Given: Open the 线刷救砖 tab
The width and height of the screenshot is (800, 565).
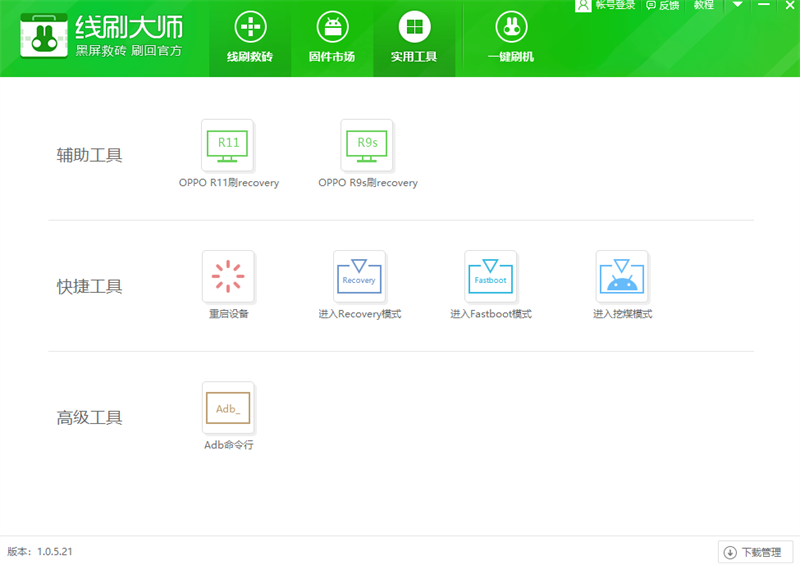Looking at the screenshot, I should click(x=250, y=39).
